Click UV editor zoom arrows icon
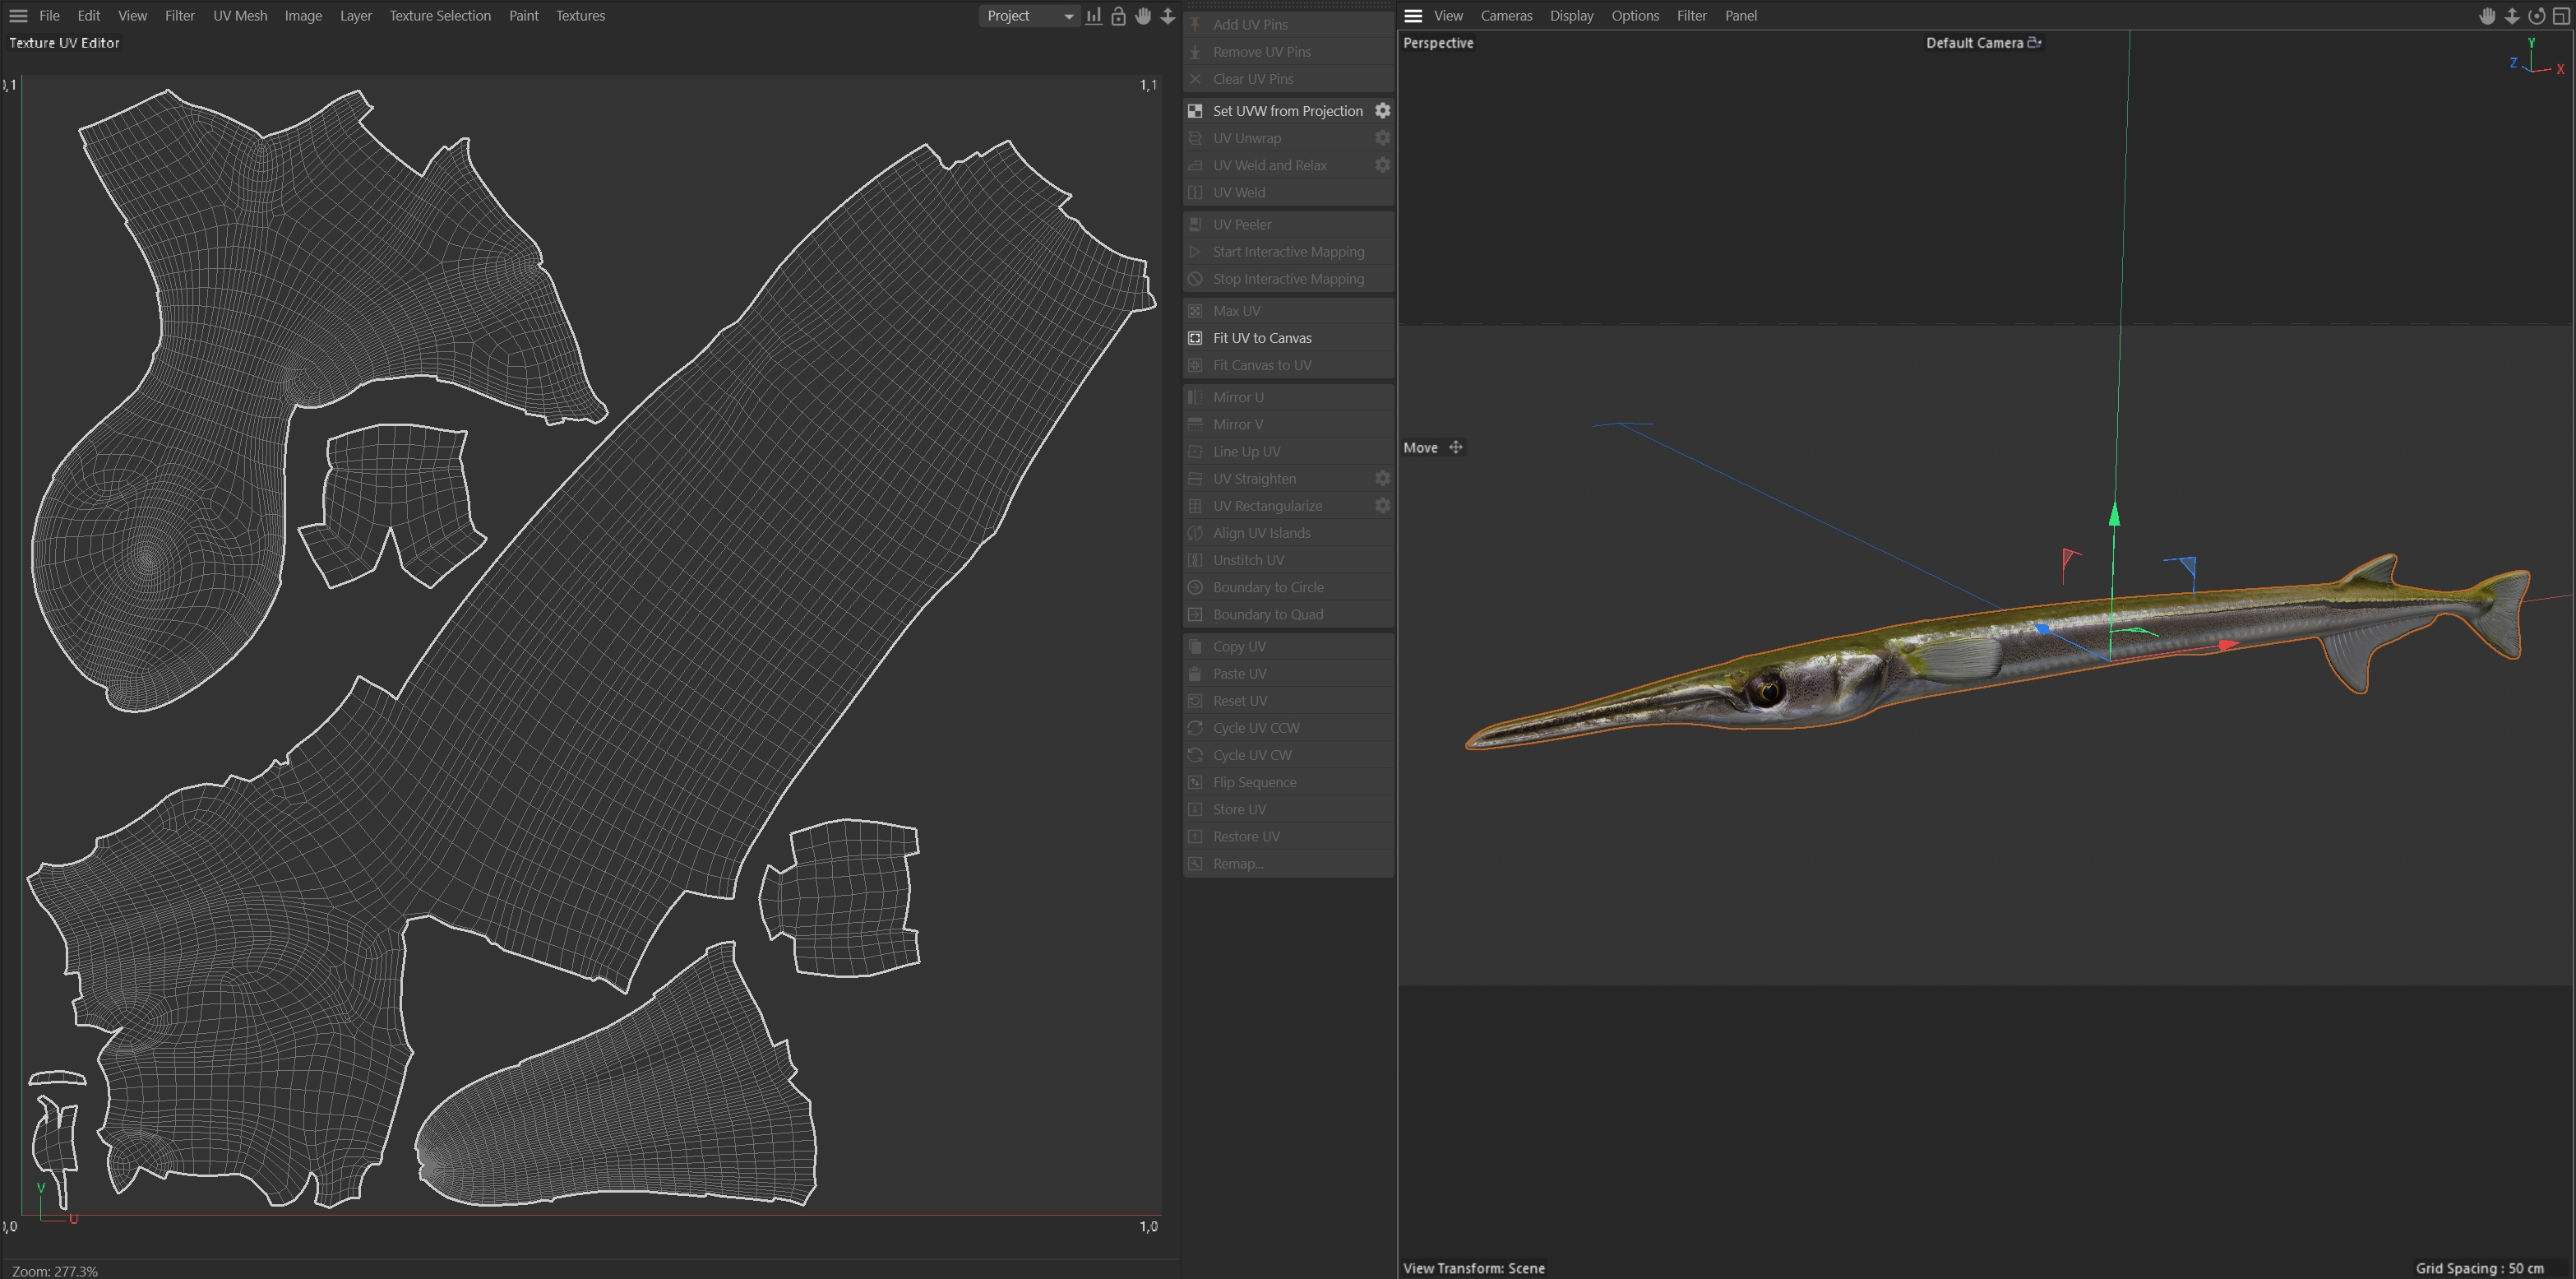The height and width of the screenshot is (1279, 2576). (x=1167, y=16)
